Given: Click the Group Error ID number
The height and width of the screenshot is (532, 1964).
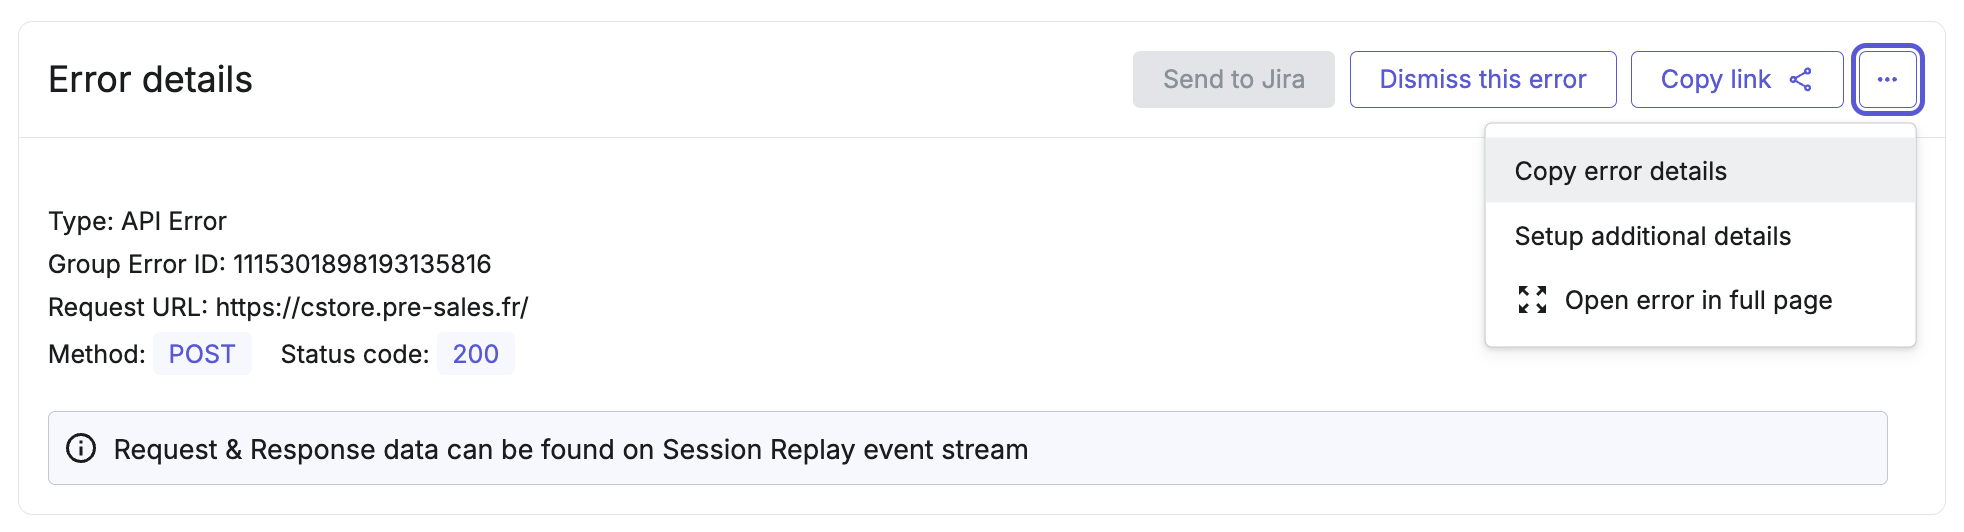Looking at the screenshot, I should tap(362, 264).
